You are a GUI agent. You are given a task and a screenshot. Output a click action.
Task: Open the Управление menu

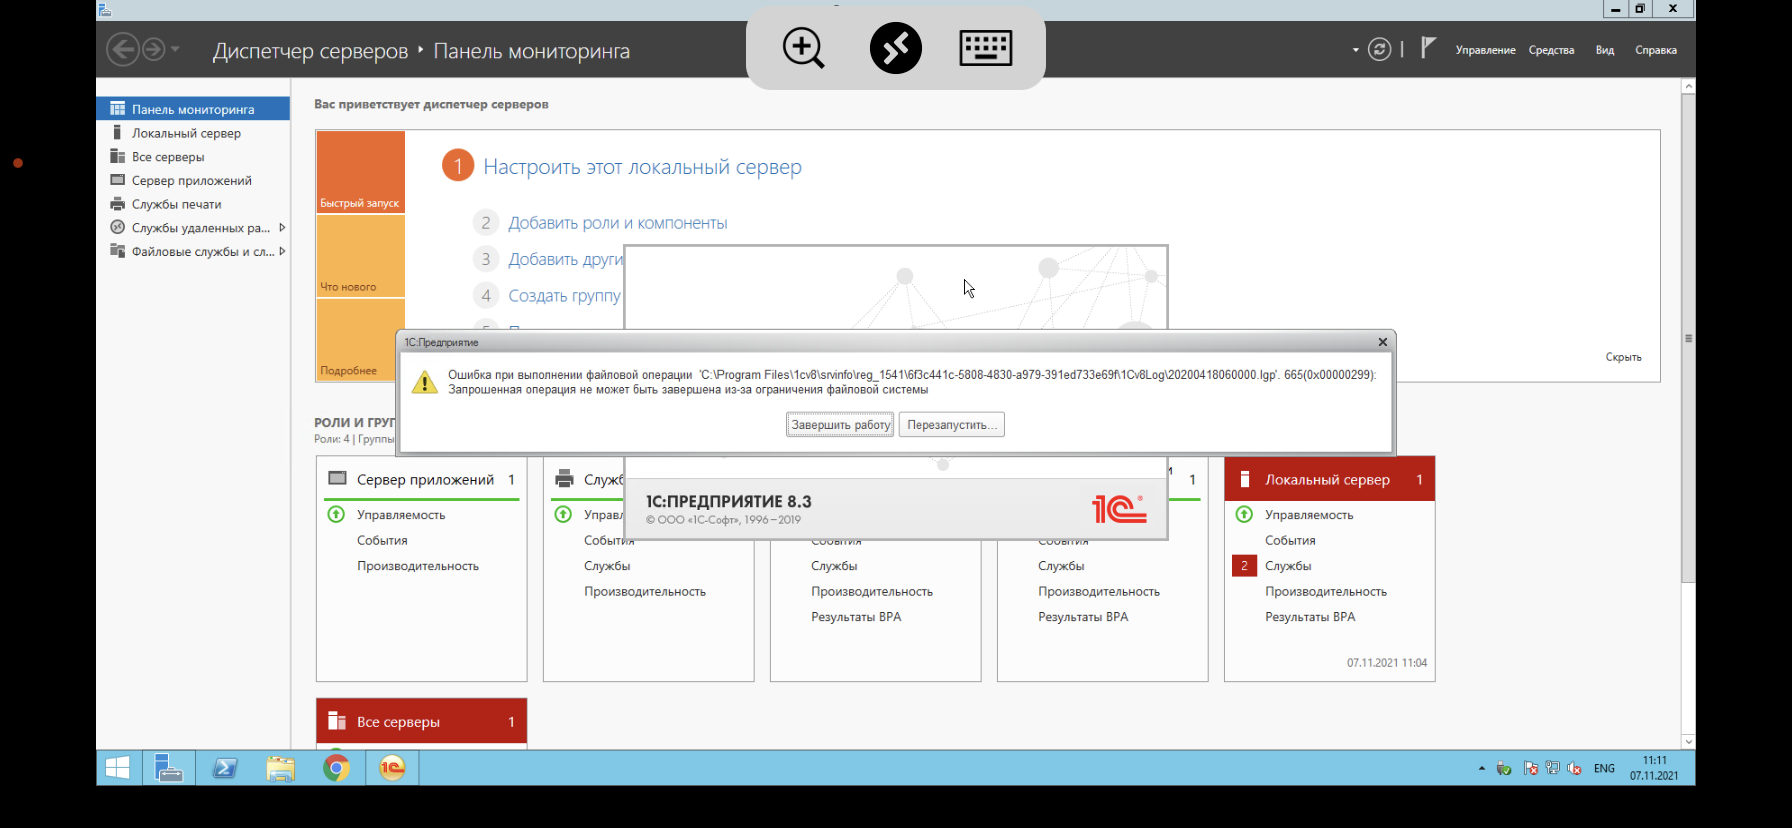[1485, 50]
